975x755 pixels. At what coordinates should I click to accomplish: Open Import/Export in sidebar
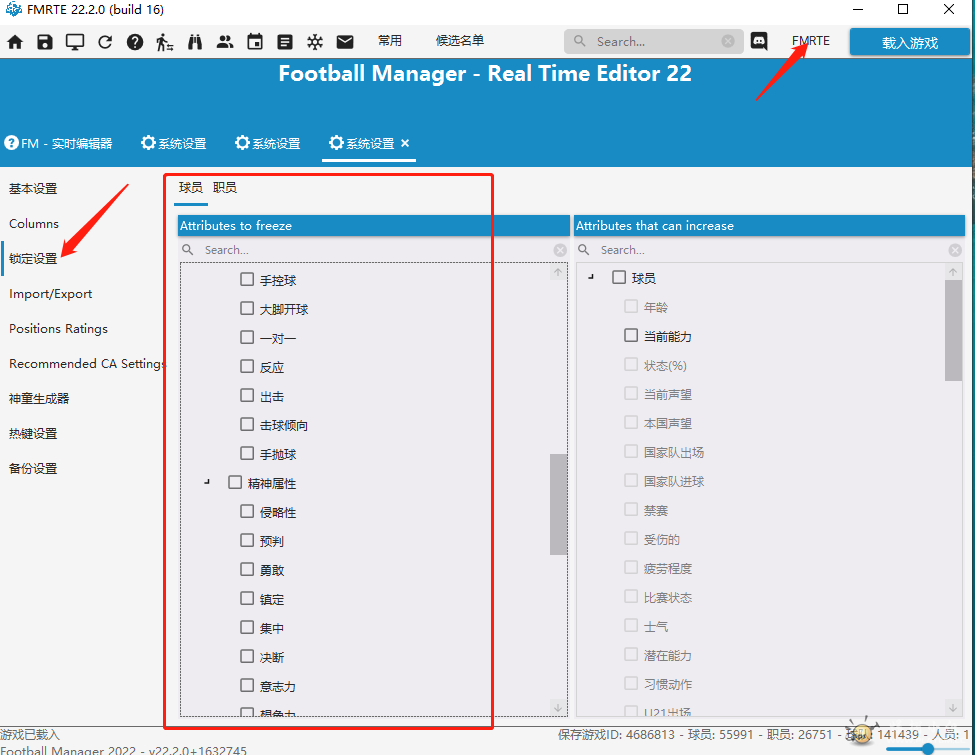pos(50,294)
